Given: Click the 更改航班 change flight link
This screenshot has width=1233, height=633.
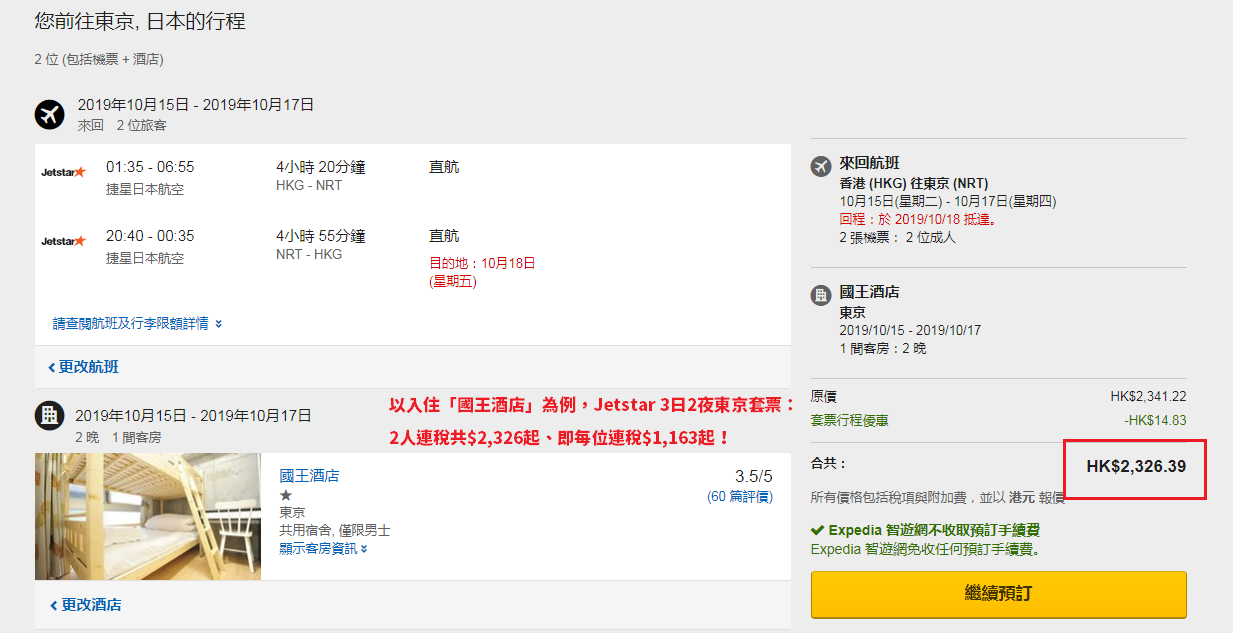Looking at the screenshot, I should (83, 367).
